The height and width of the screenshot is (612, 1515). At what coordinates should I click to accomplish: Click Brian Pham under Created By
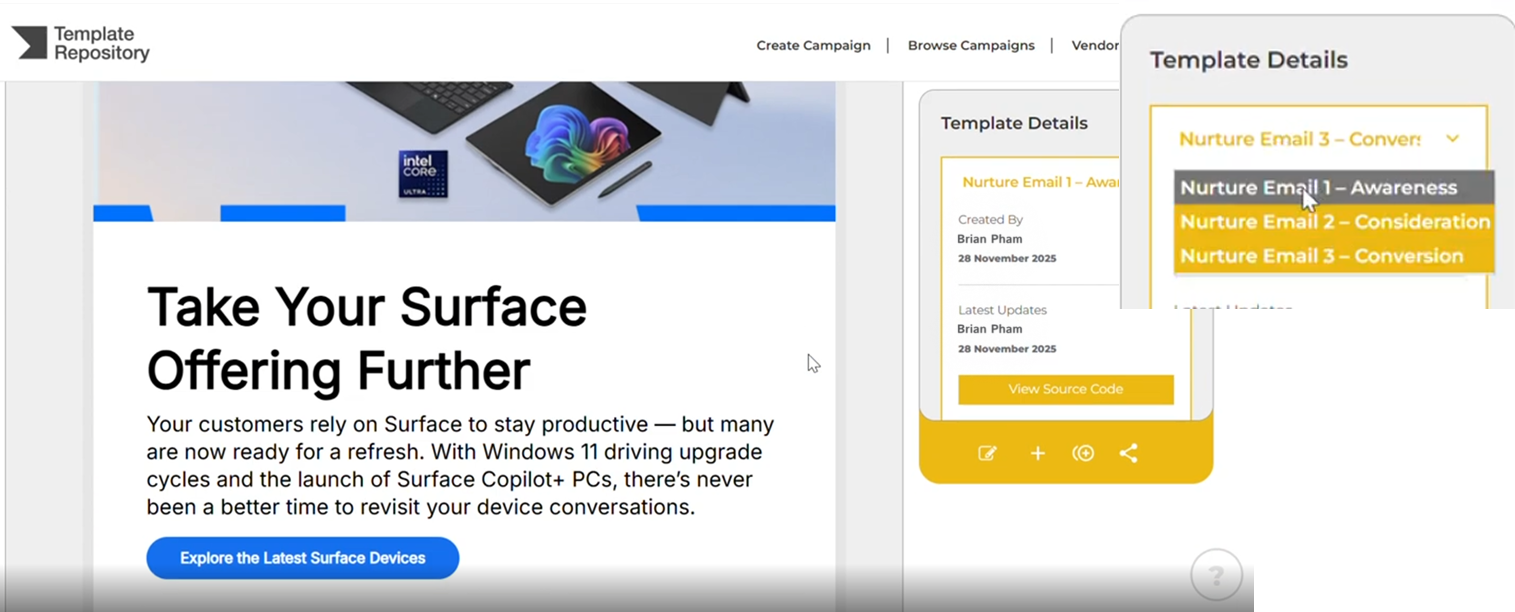990,239
